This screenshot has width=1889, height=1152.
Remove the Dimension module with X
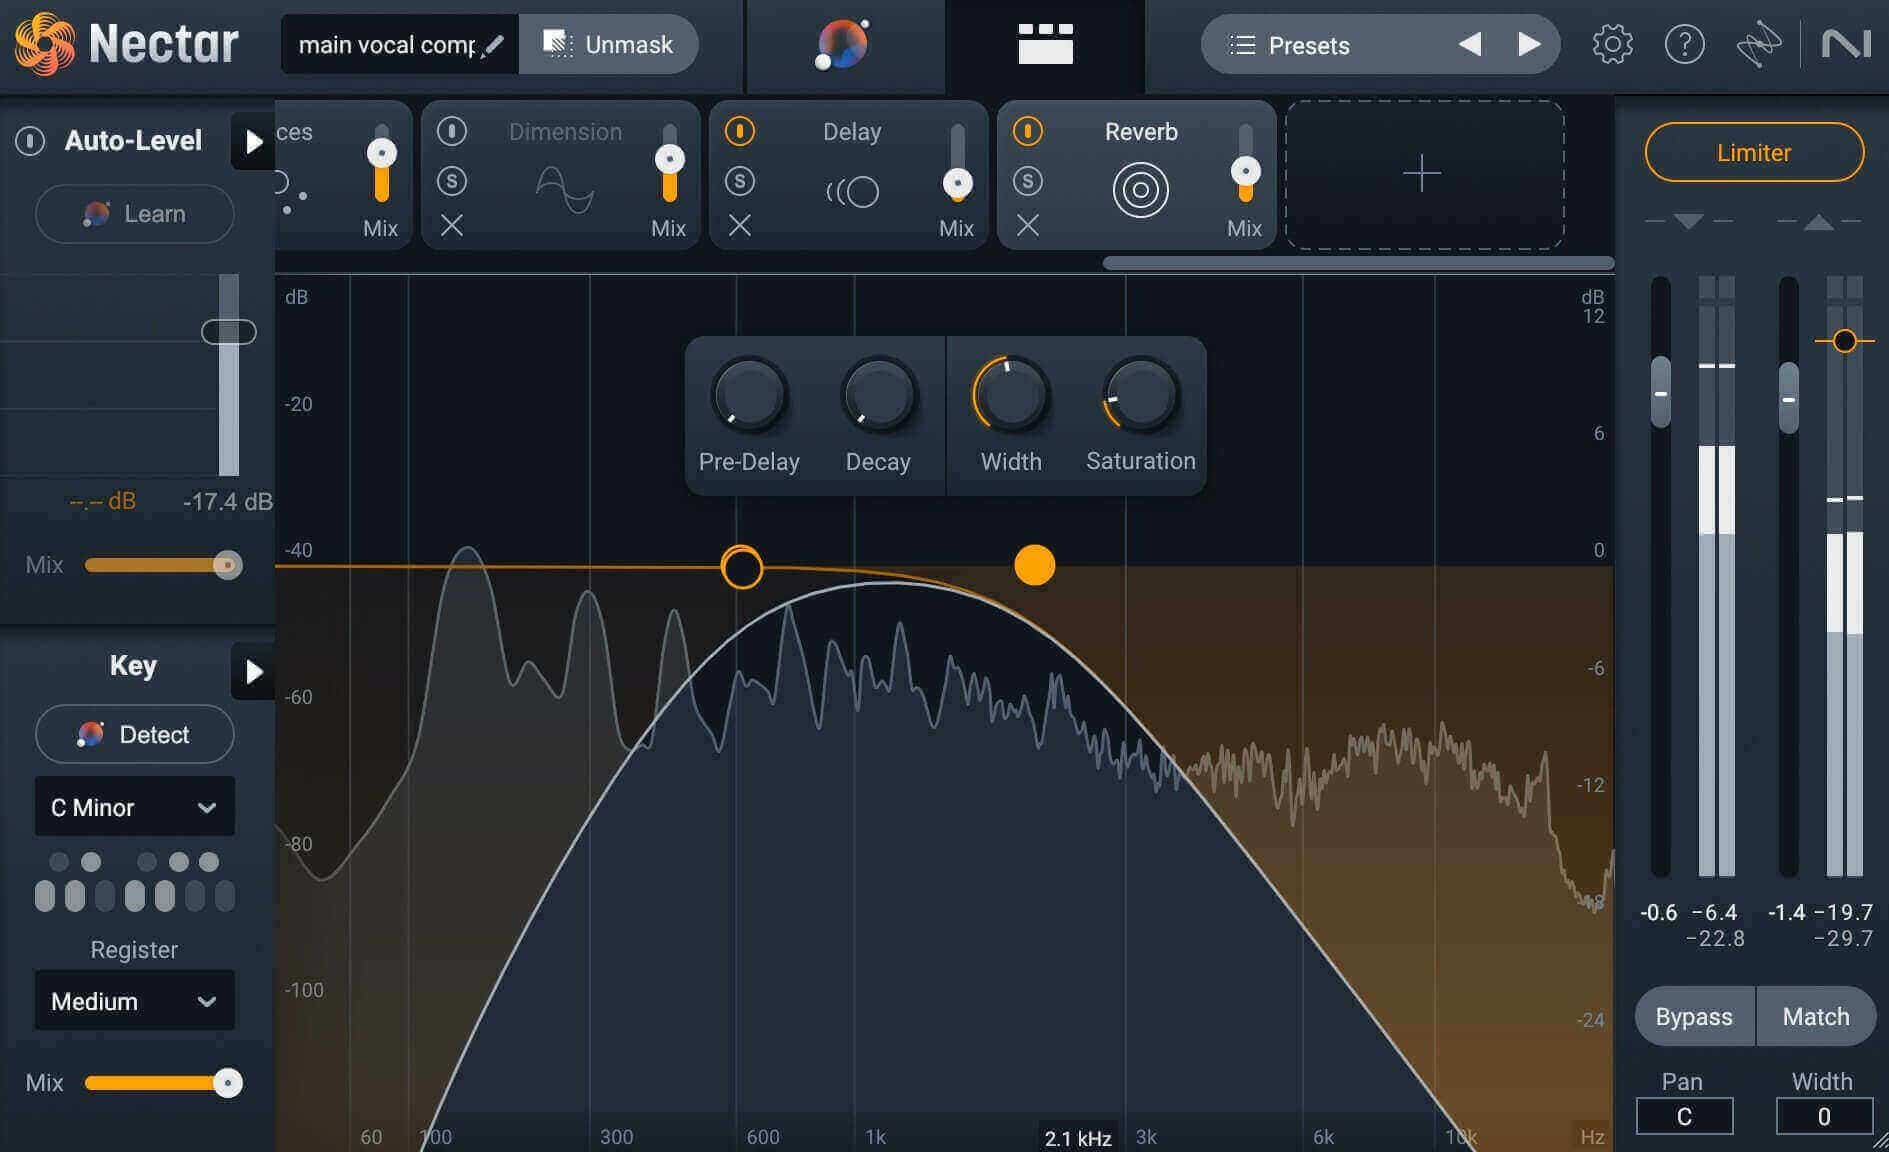[x=451, y=226]
